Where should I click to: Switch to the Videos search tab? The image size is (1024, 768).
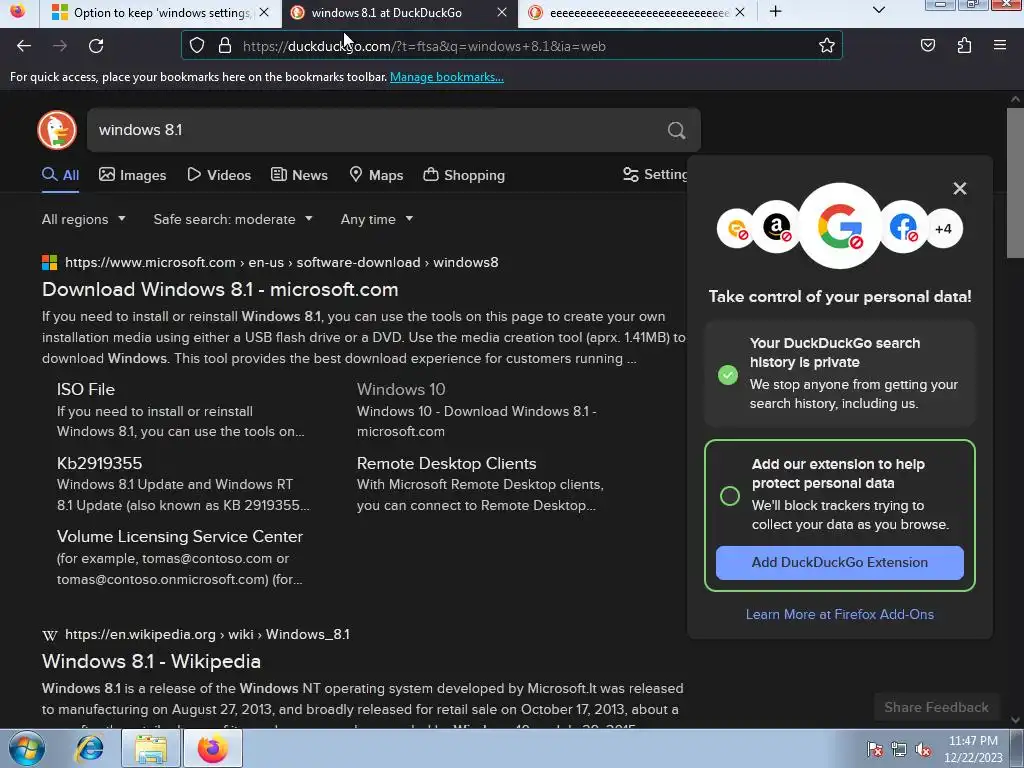[219, 175]
